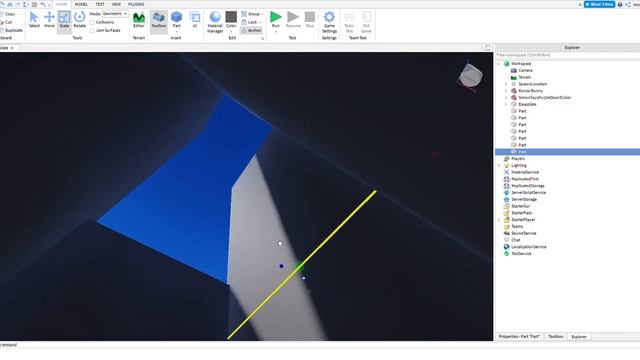Image resolution: width=640 pixels, height=360 pixels.
Task: Expand the SpawnLocation node
Action: pos(506,84)
